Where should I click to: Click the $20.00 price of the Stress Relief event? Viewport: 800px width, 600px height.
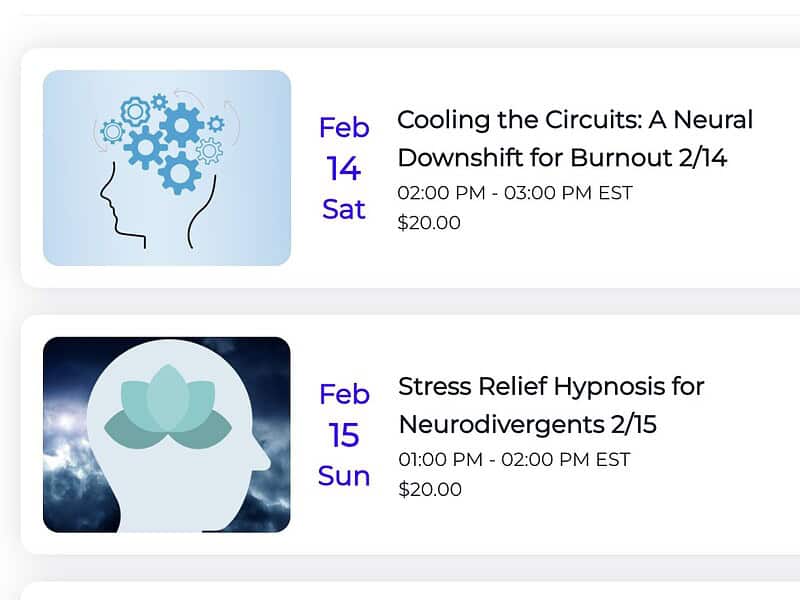[x=429, y=489]
